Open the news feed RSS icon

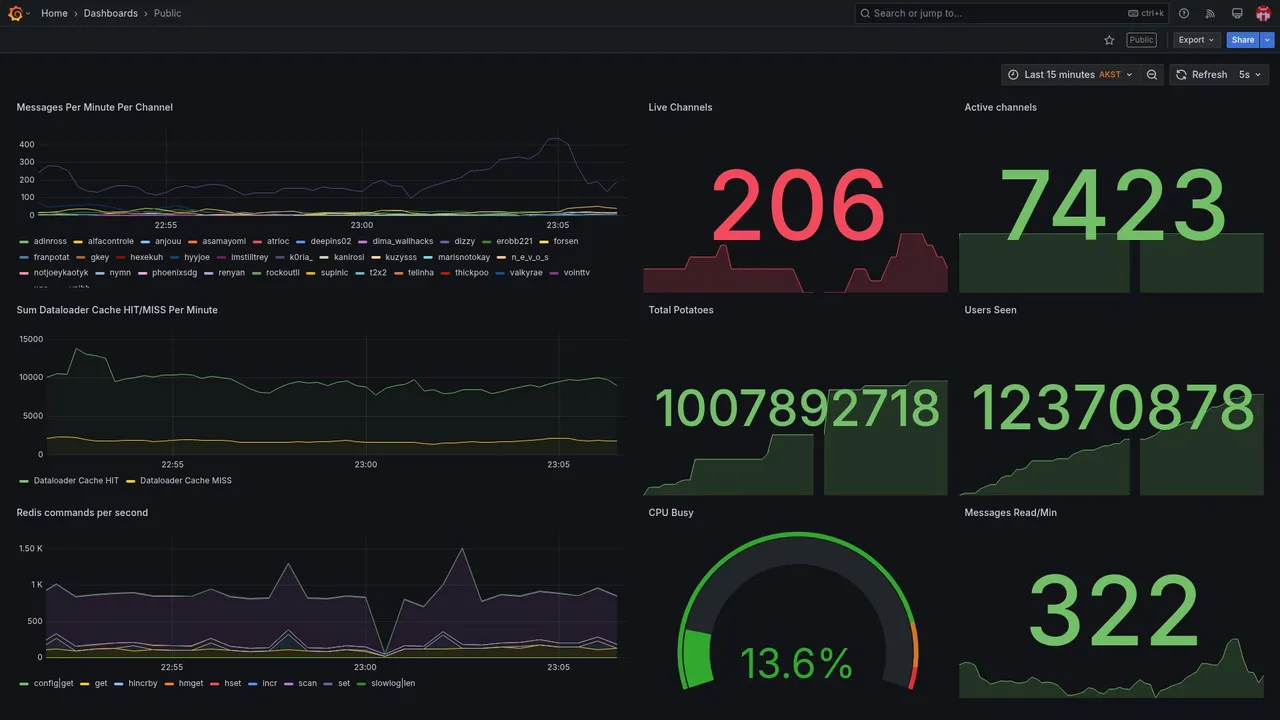pos(1210,13)
